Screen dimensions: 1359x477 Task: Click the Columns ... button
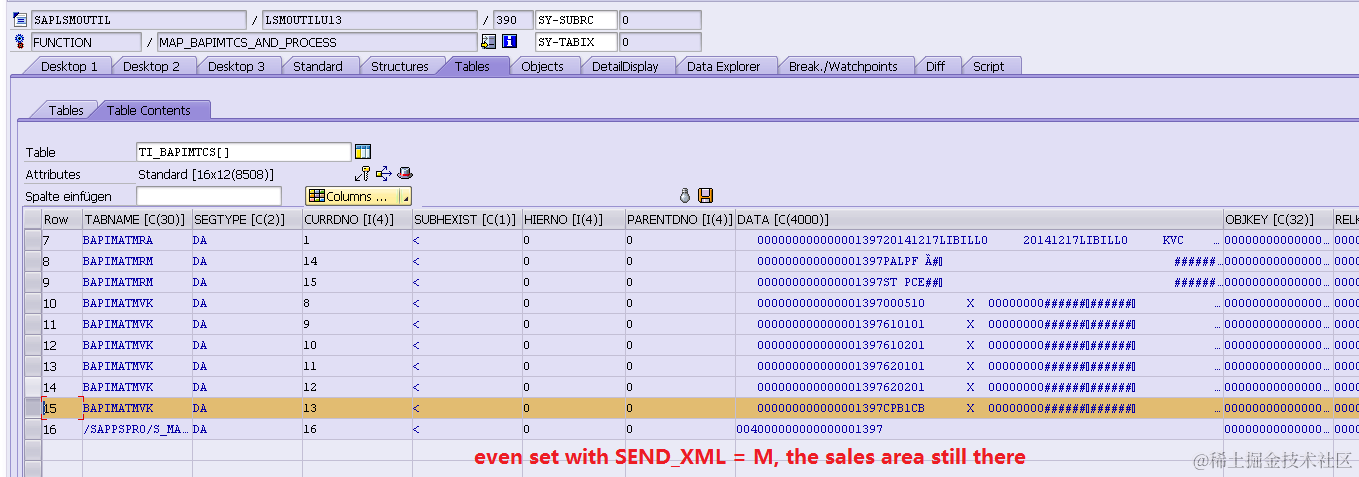[x=352, y=197]
